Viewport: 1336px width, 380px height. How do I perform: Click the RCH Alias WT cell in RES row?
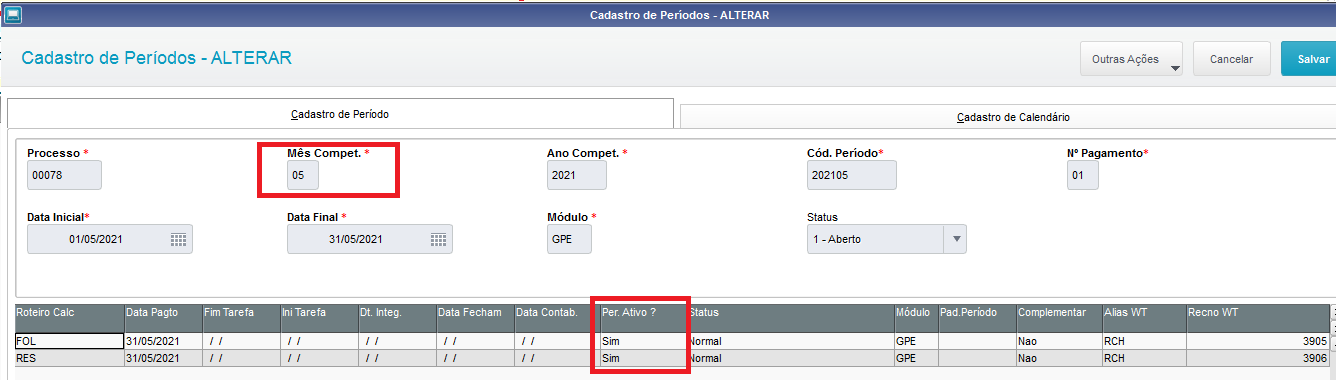pos(1144,357)
